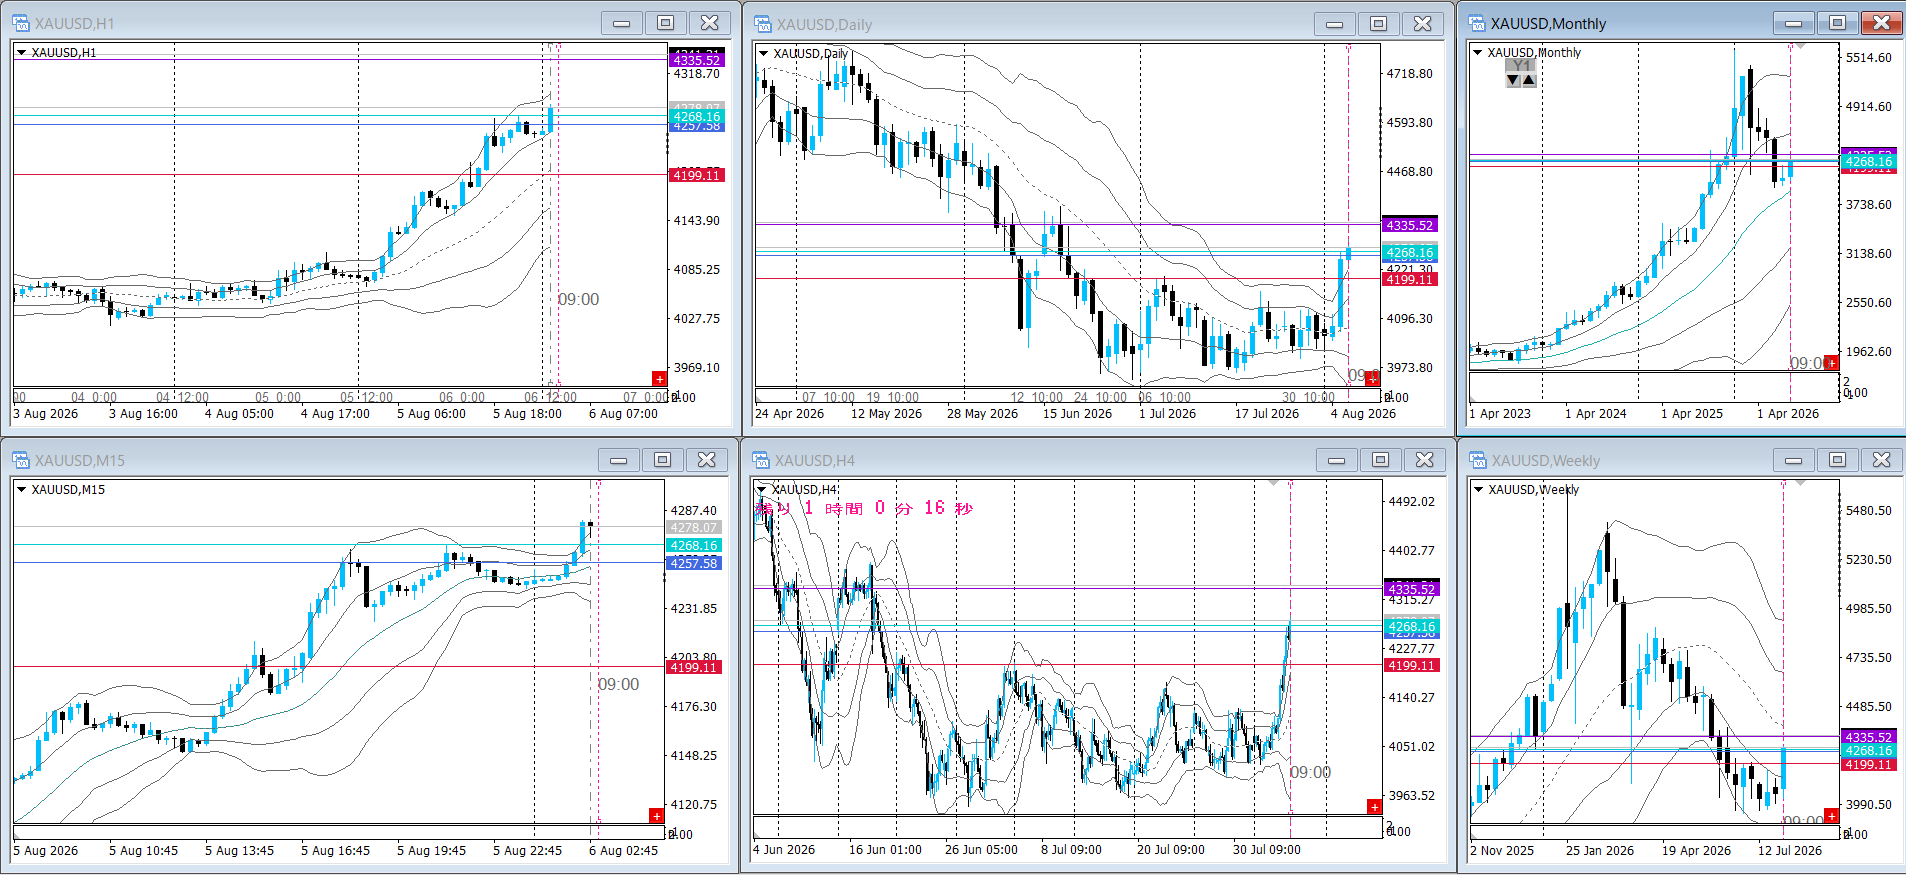Screen dimensions: 1906x875
Task: Maximize the XAUUSD,Daily chart window
Action: click(x=1379, y=24)
